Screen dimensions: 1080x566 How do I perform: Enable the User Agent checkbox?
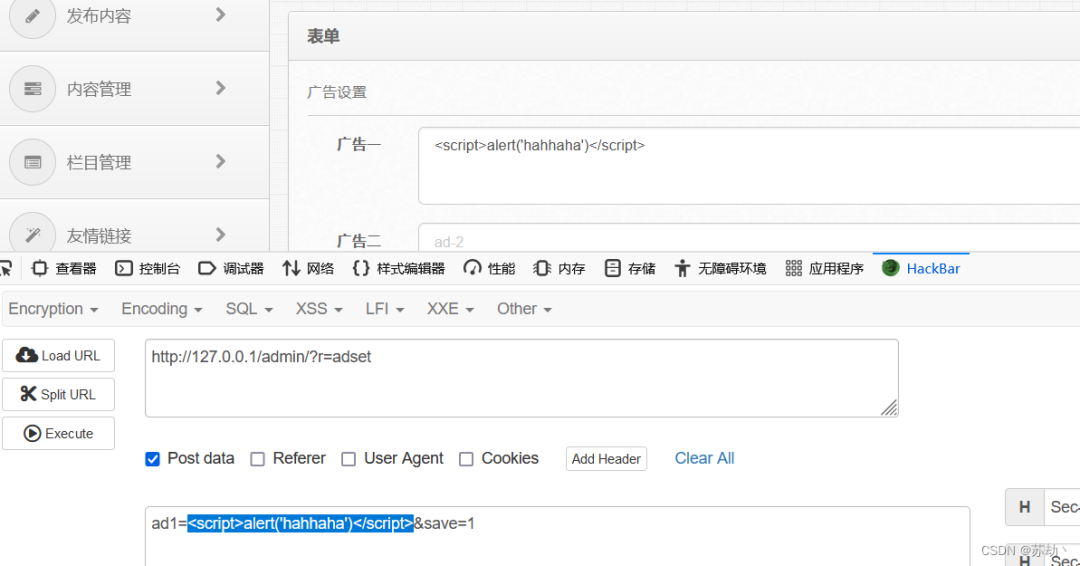(349, 459)
